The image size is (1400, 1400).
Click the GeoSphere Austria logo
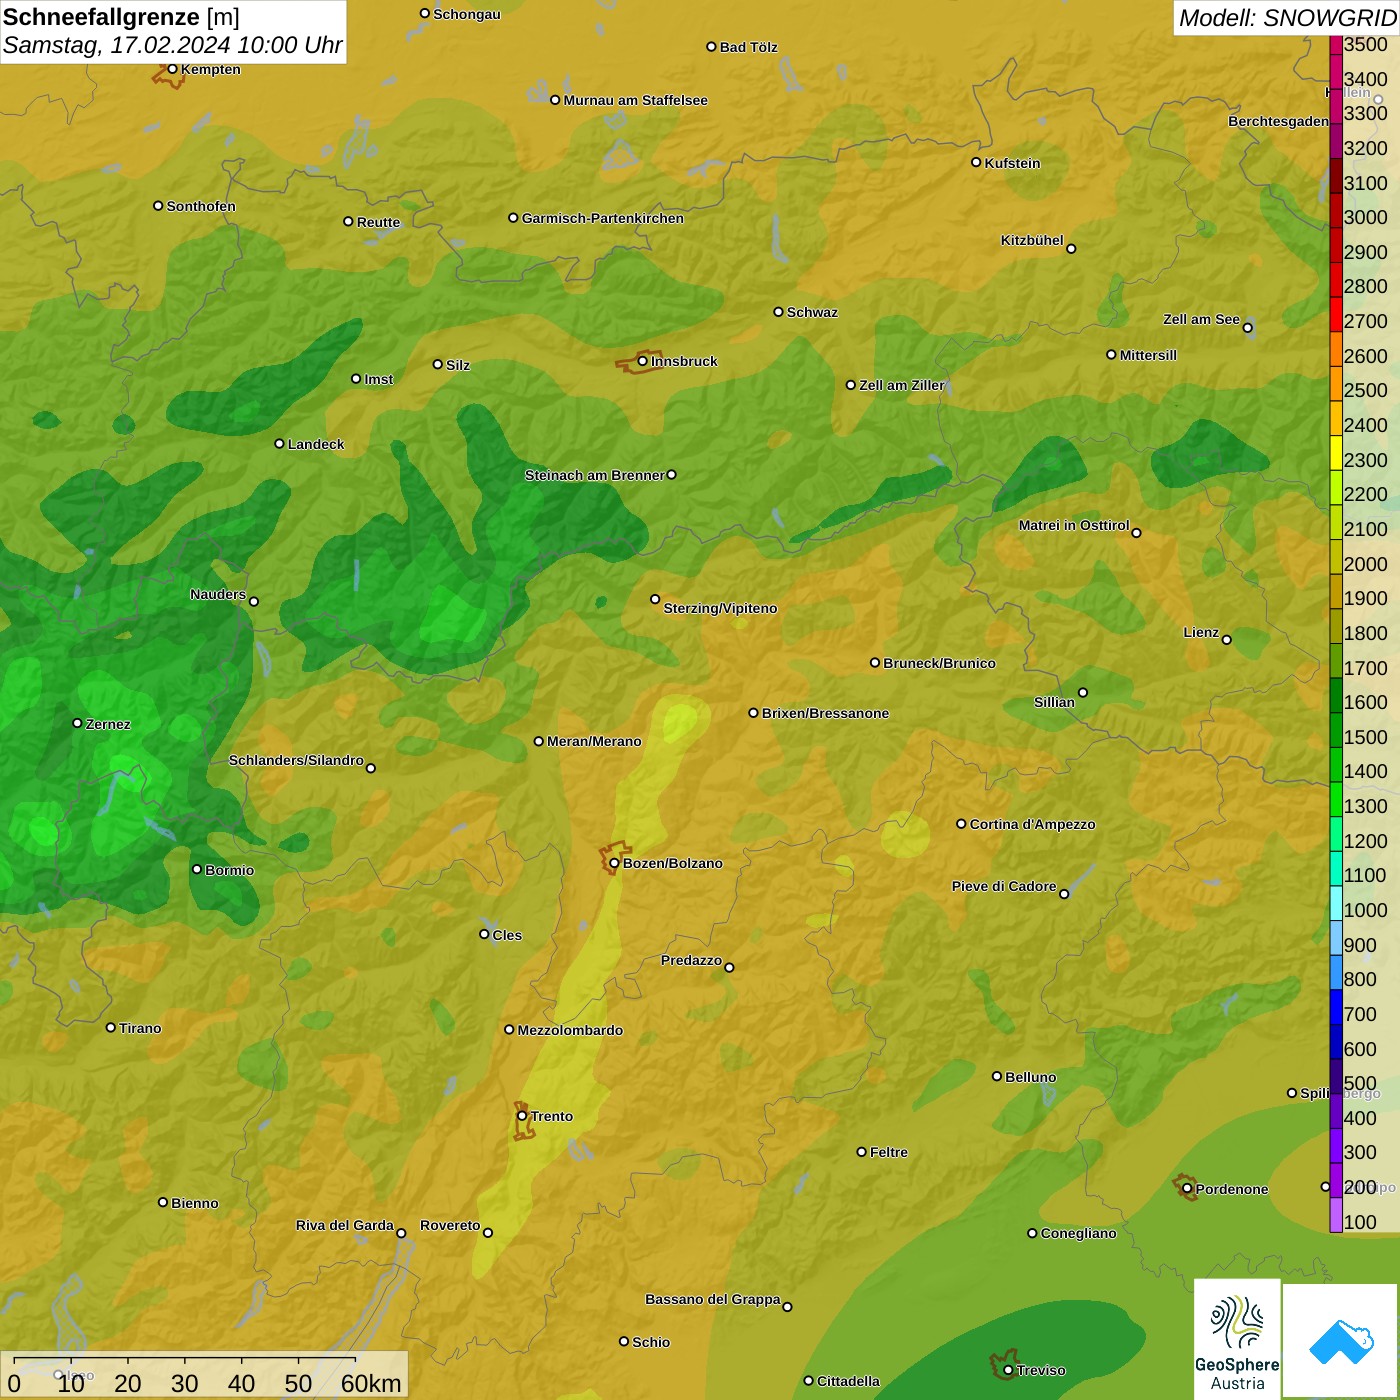pyautogui.click(x=1237, y=1339)
